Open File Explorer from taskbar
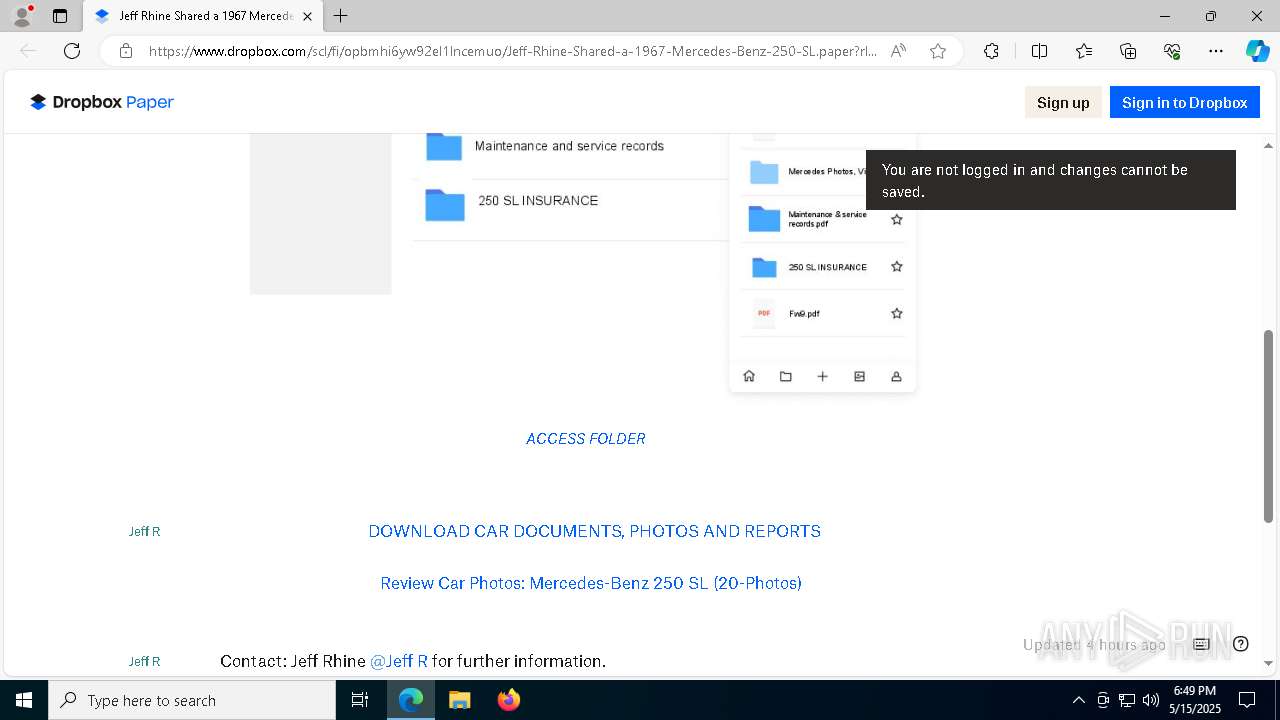The height and width of the screenshot is (720, 1280). point(460,700)
